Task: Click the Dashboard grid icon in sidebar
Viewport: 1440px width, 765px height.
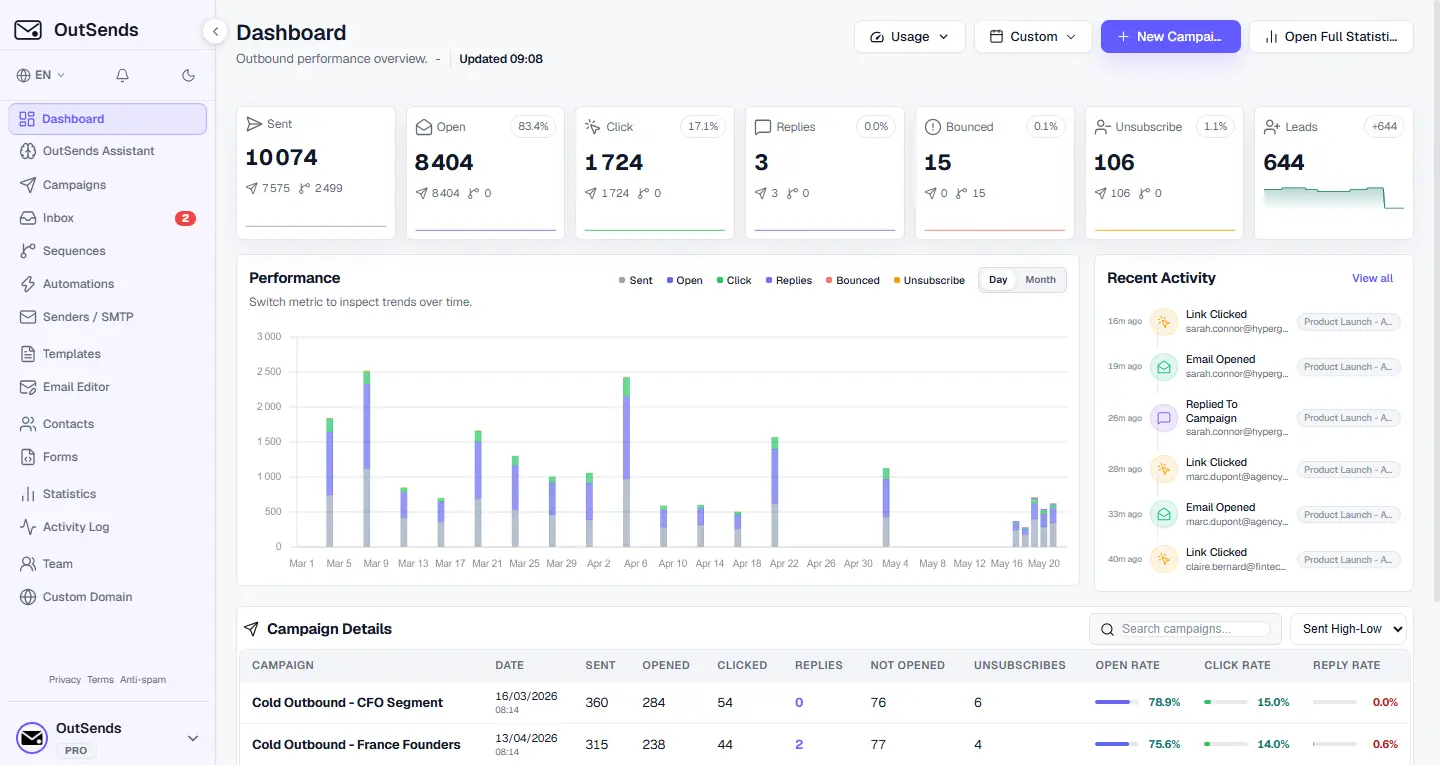Action: pos(27,119)
